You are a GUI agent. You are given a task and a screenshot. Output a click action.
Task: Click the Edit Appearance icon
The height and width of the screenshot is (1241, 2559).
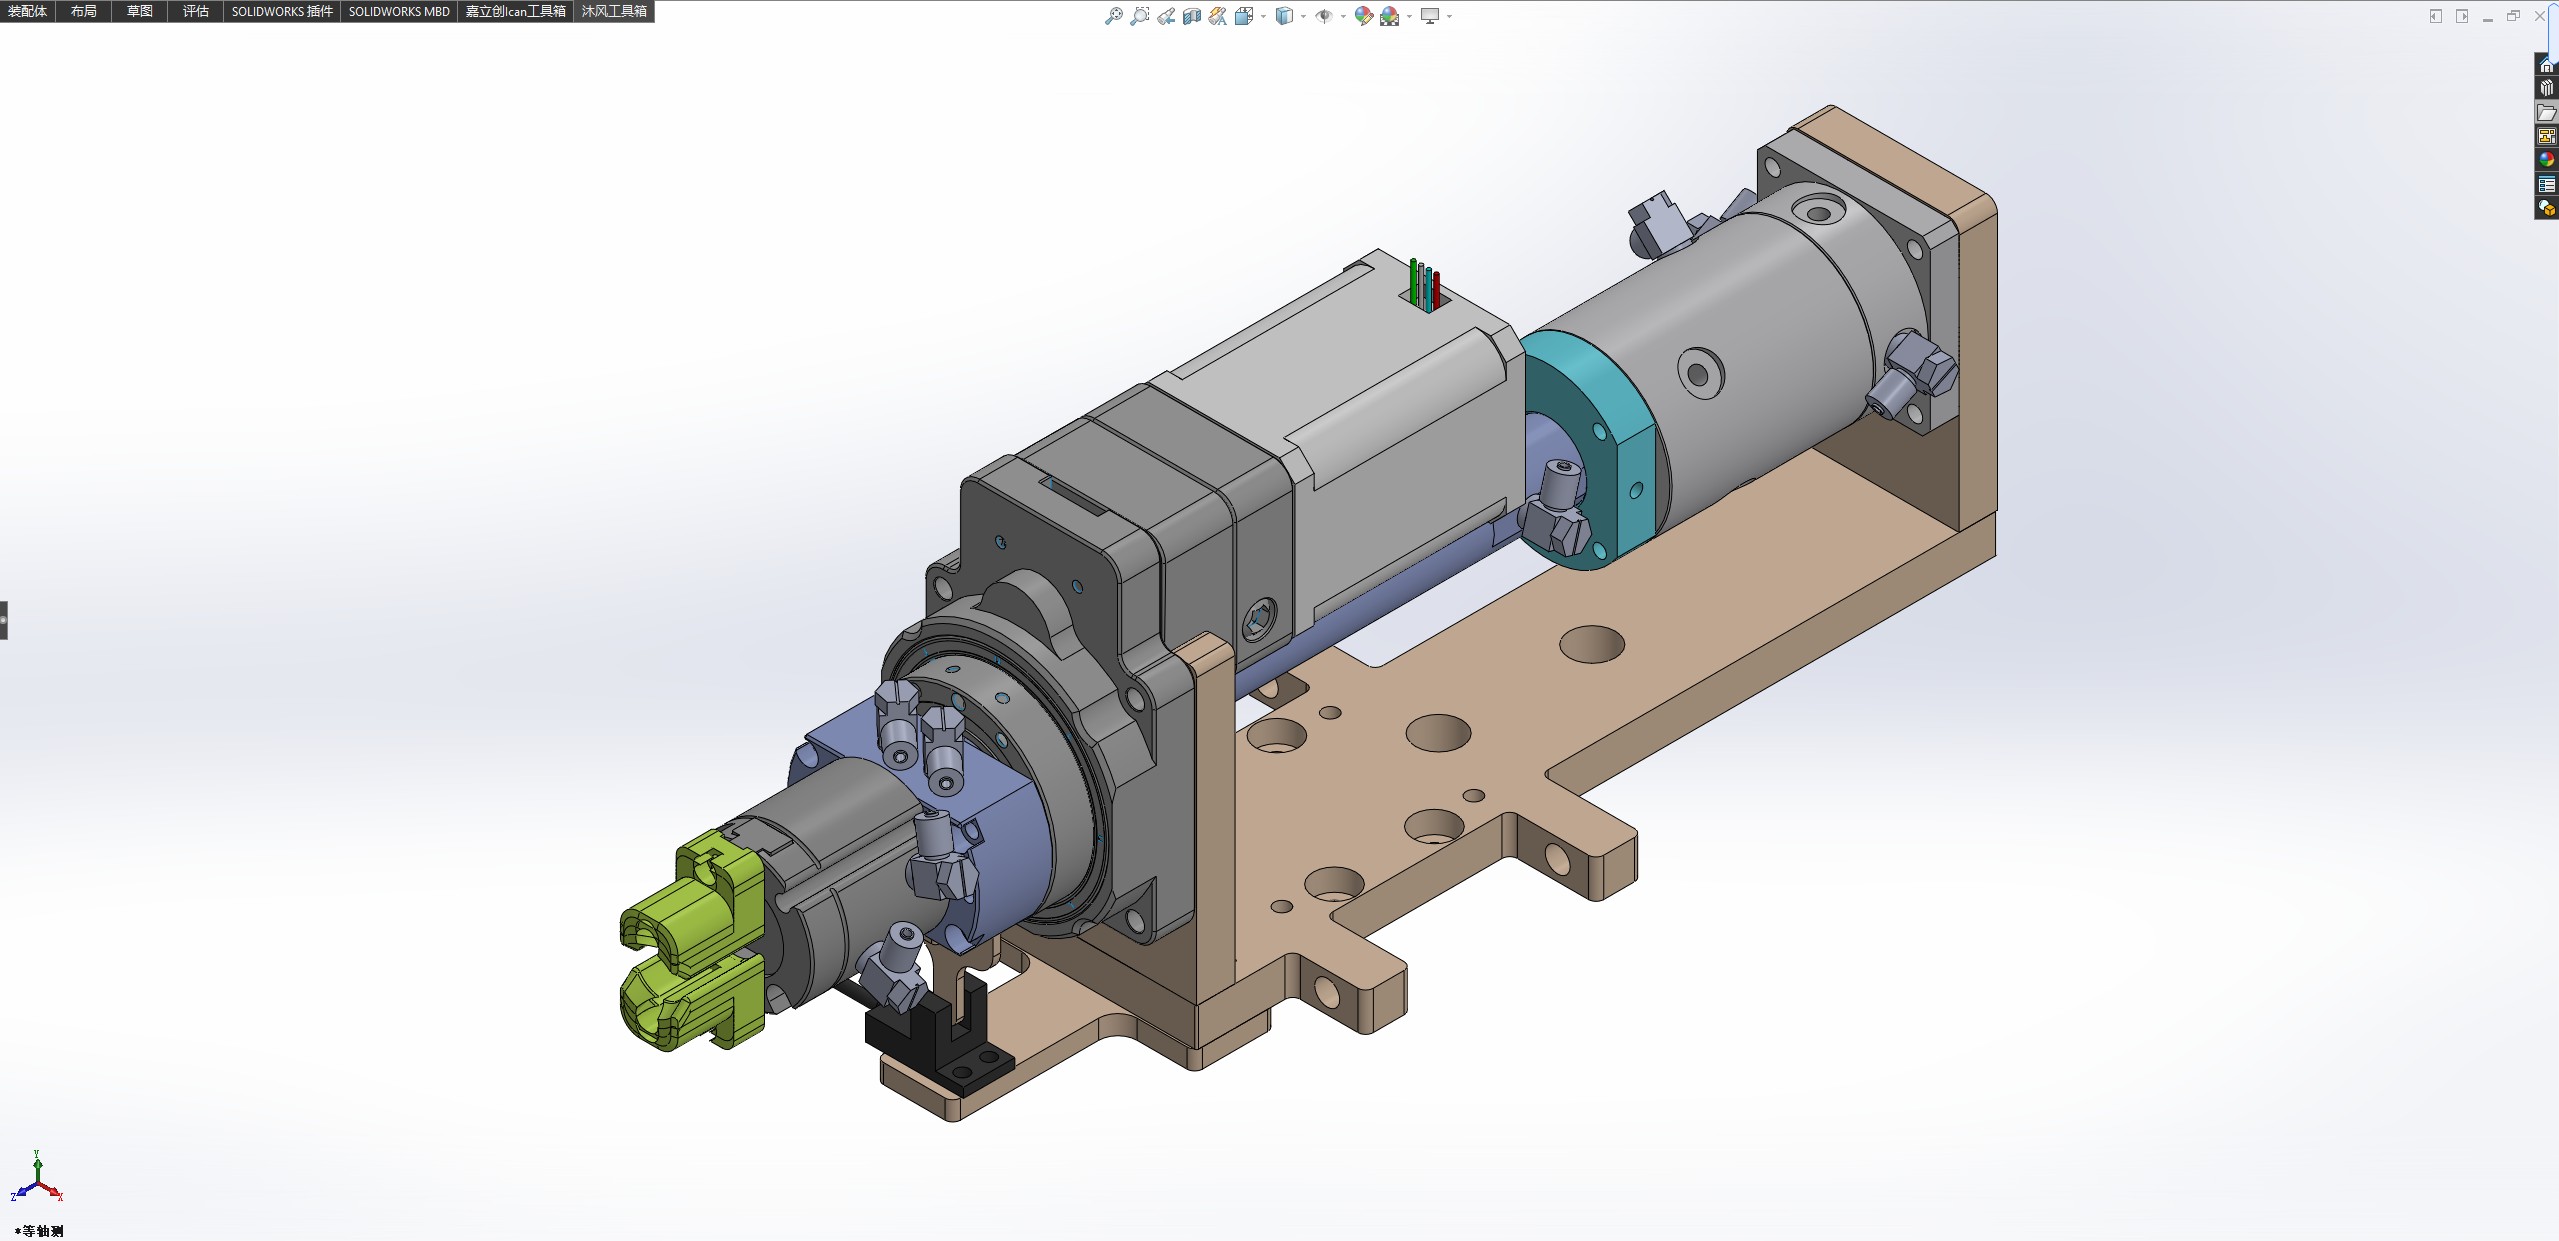tap(1363, 16)
